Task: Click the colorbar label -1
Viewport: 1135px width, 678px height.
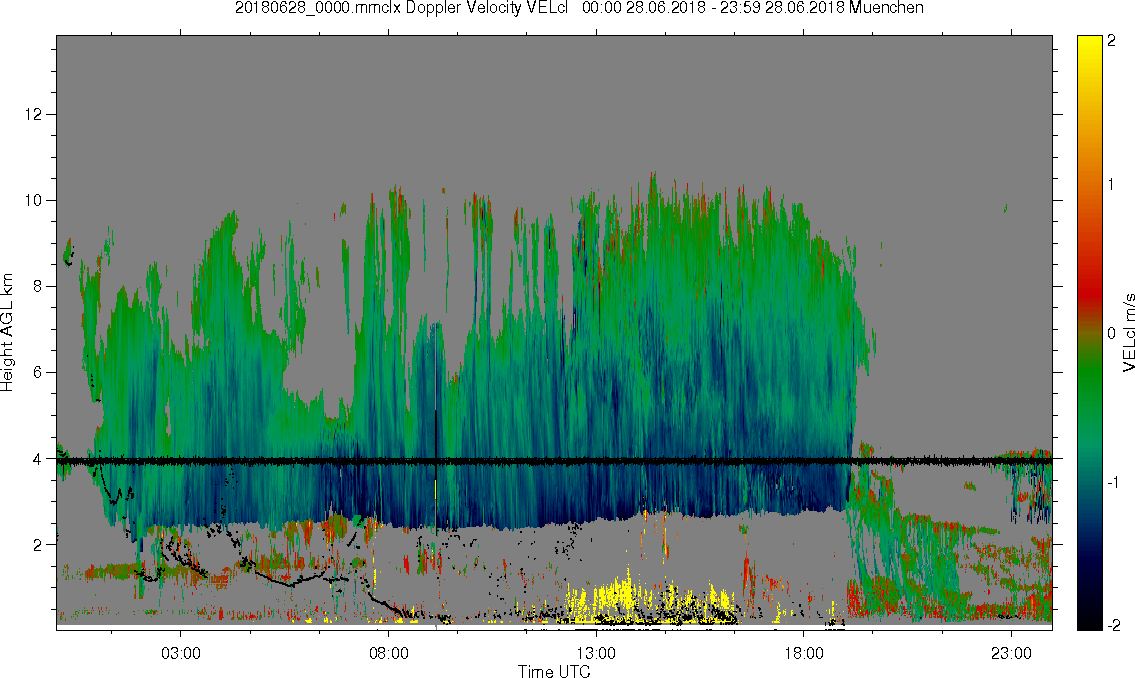Action: tap(1114, 482)
